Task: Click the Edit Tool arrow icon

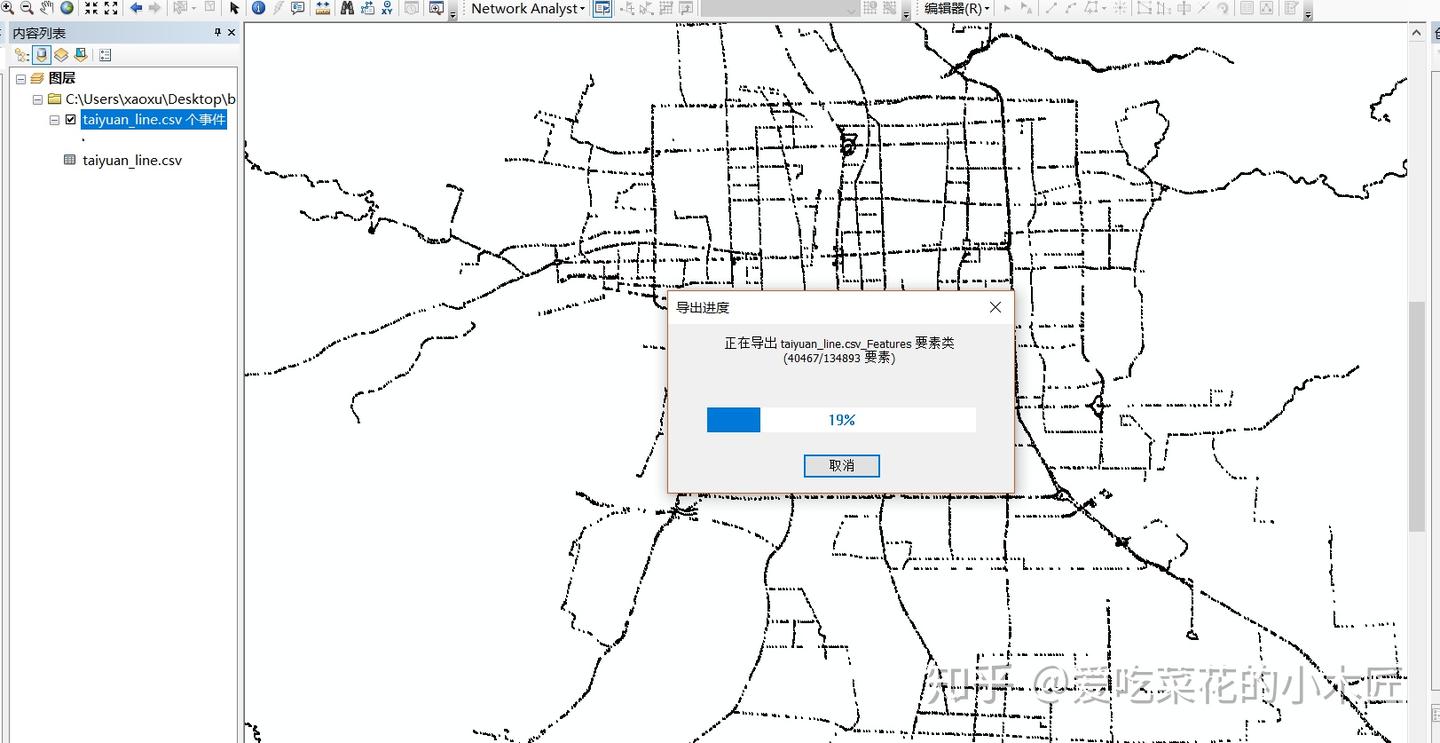Action: coord(1007,8)
